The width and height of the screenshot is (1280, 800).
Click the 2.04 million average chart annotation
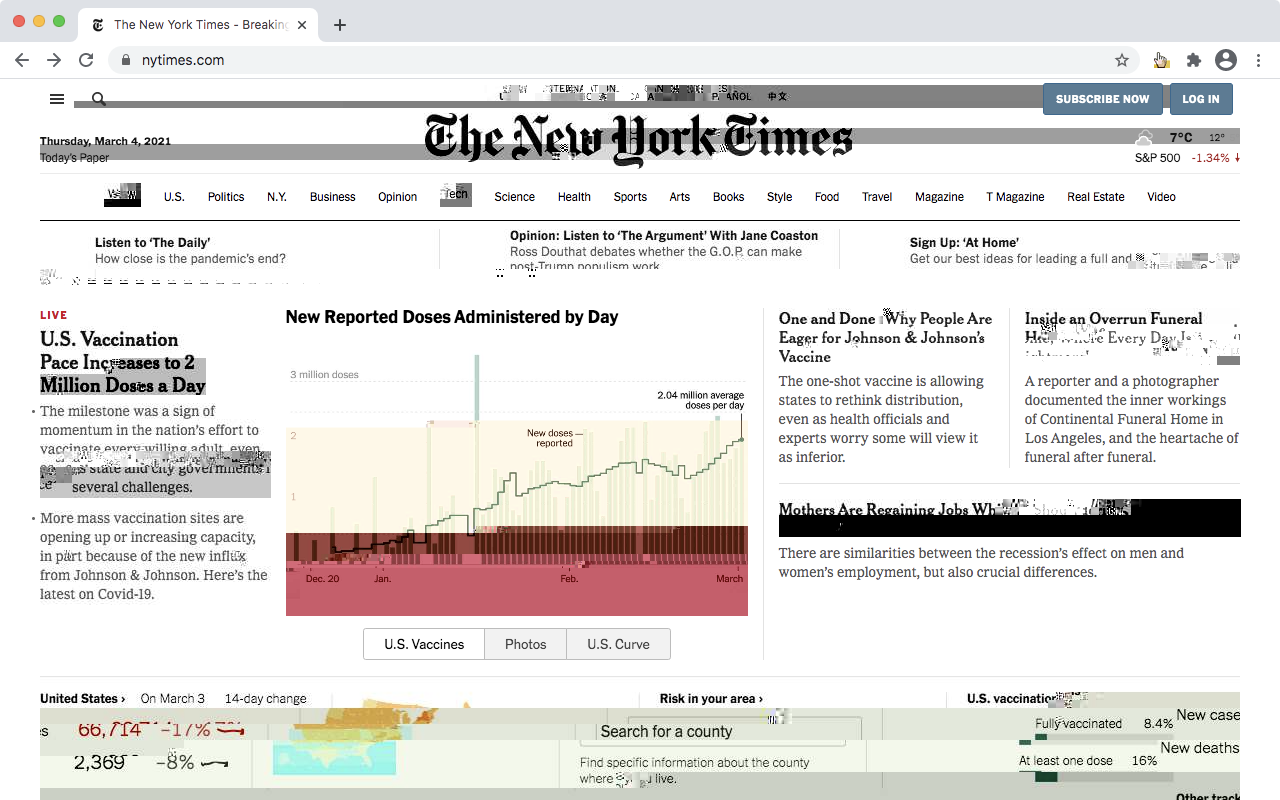701,400
